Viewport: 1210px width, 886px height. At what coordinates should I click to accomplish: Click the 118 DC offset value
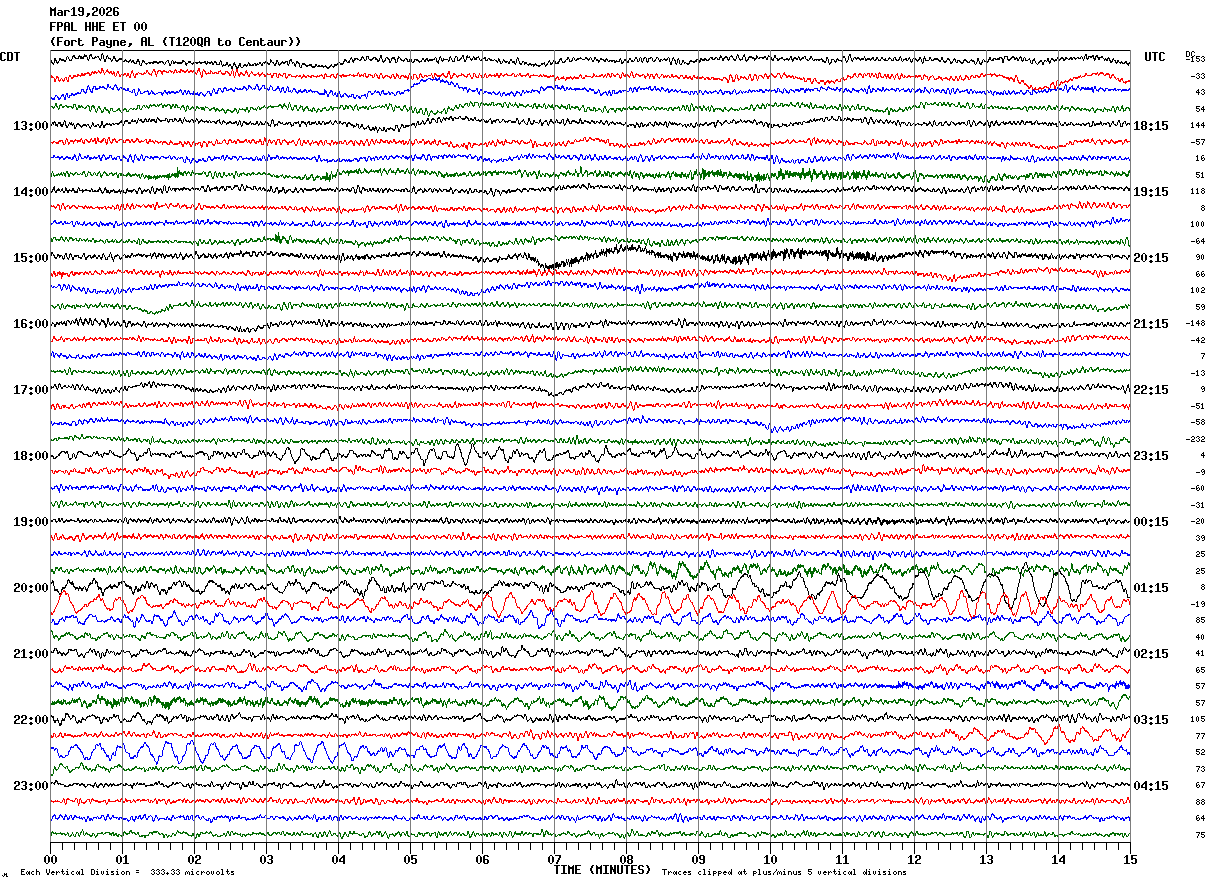[x=1198, y=191]
